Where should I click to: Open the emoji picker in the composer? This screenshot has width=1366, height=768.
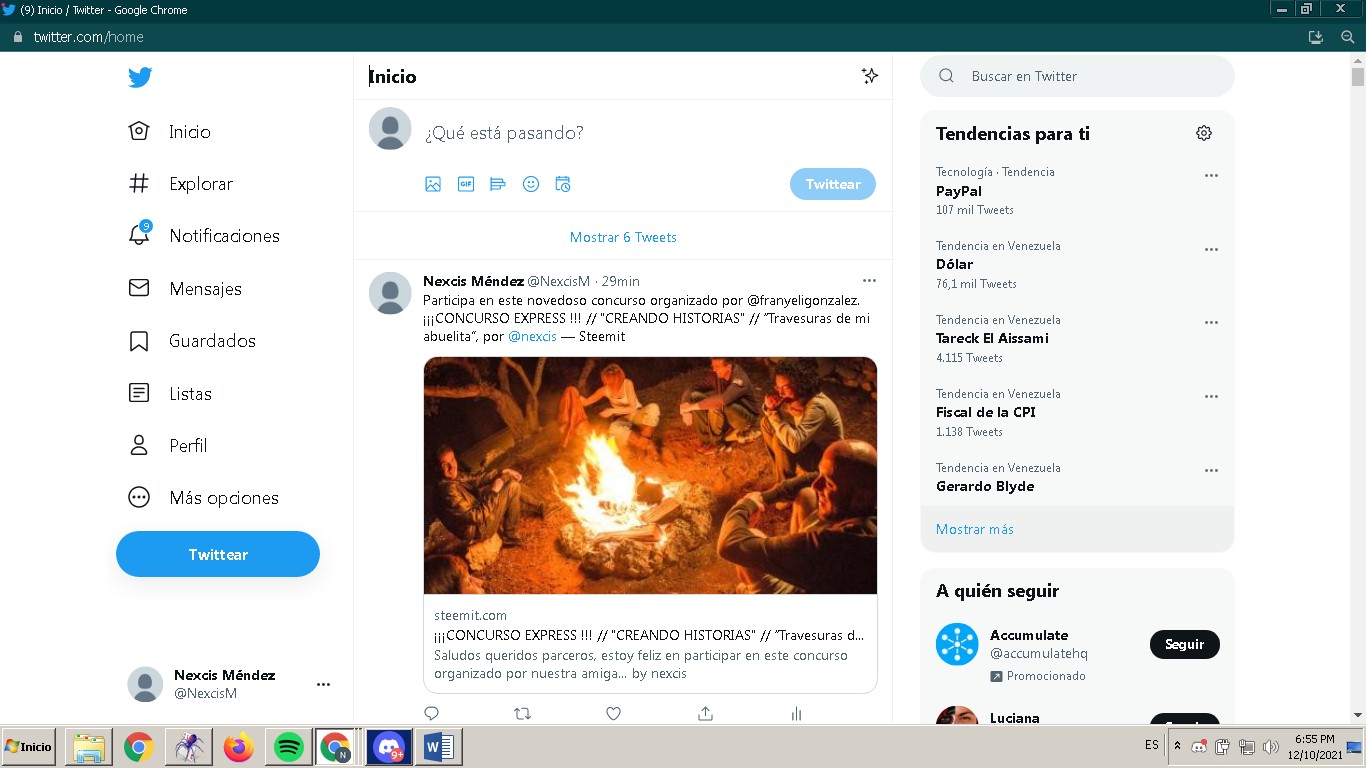tap(531, 184)
